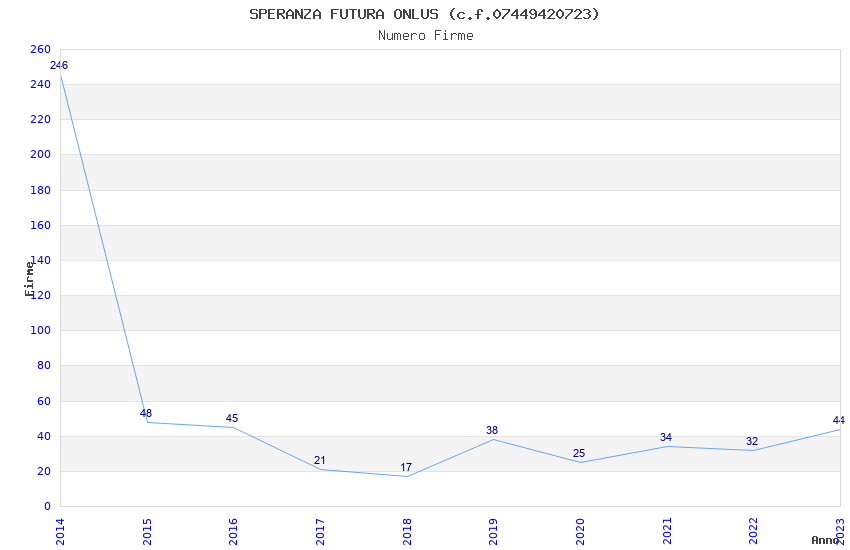The width and height of the screenshot is (850, 550).
Task: Click the subtitle Numero Firme
Action: pyautogui.click(x=426, y=36)
